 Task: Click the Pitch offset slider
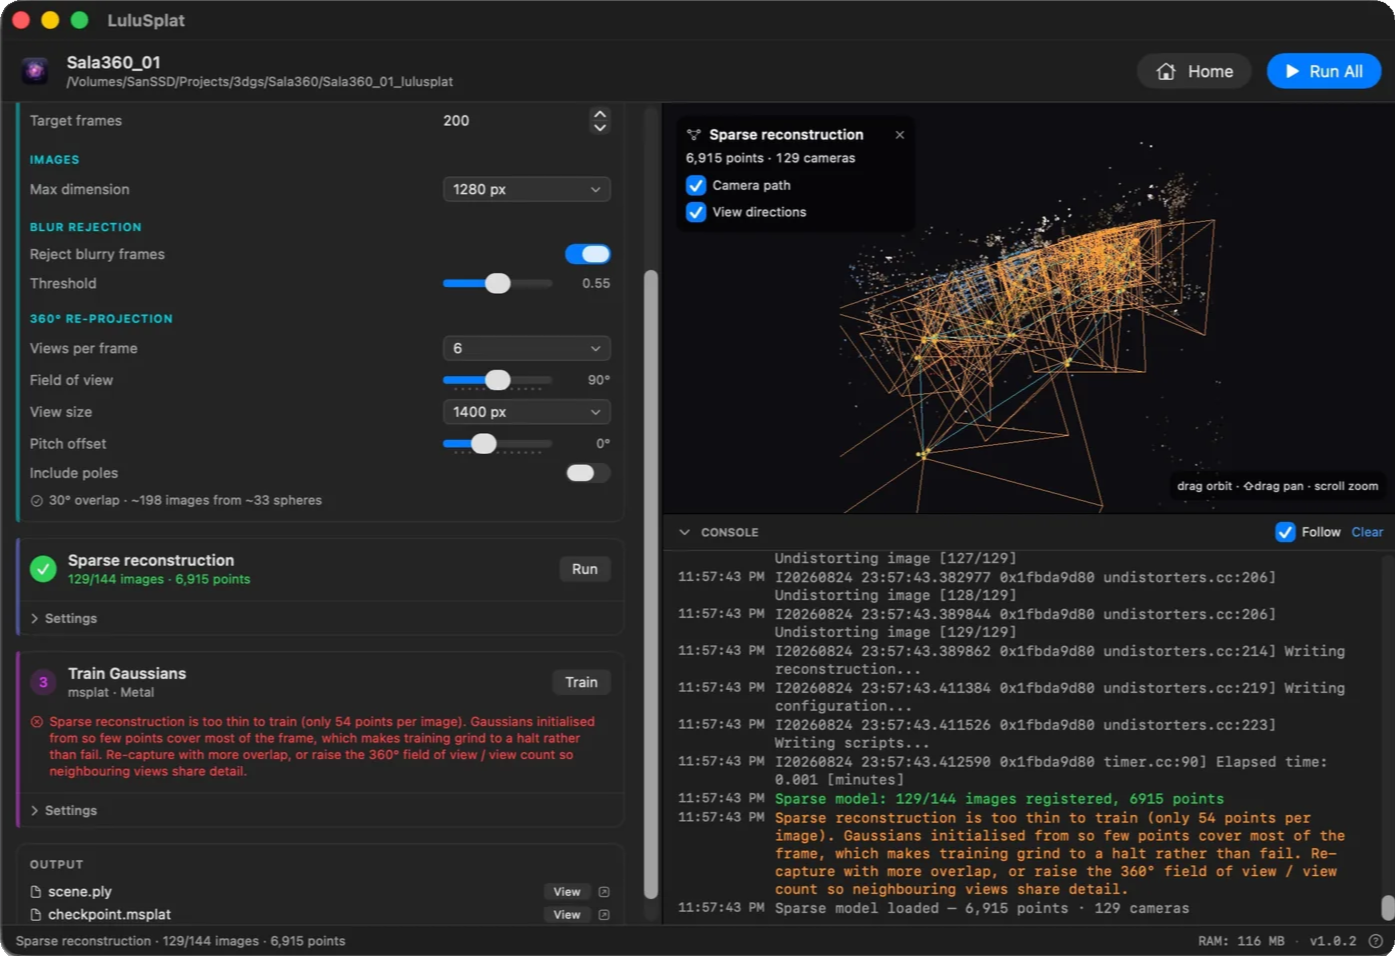498,443
